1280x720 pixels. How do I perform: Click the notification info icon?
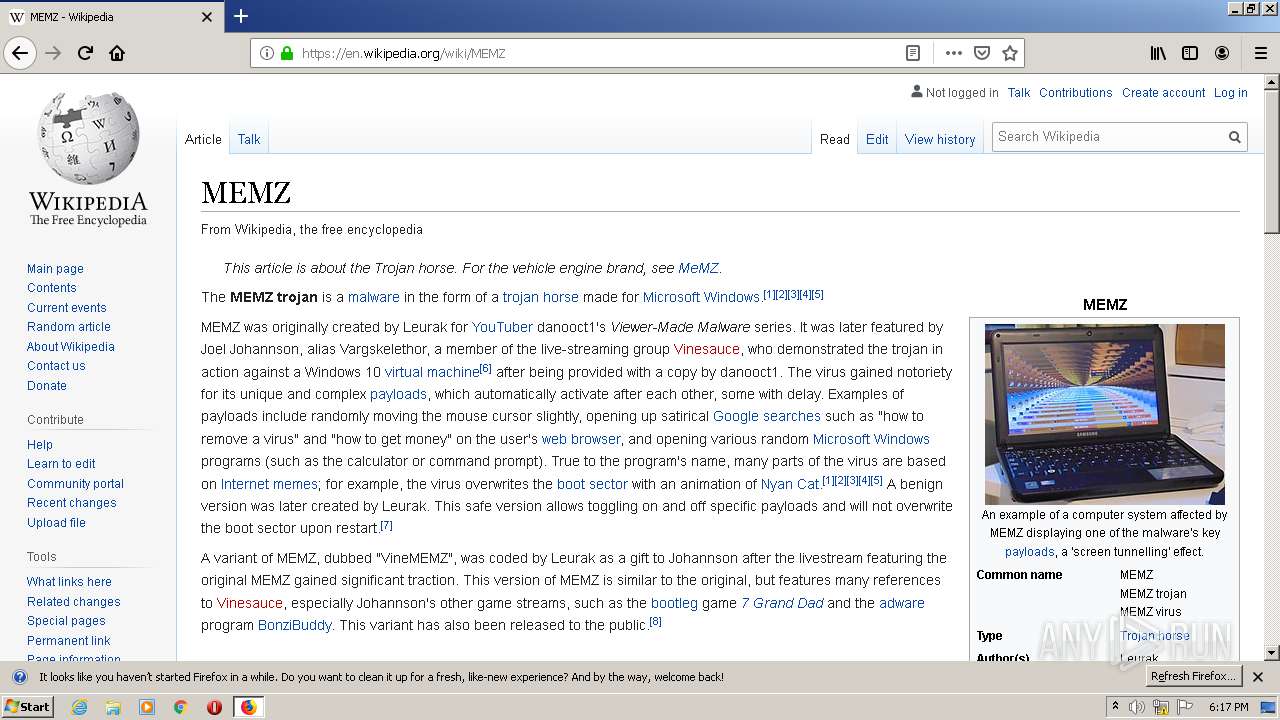pos(19,677)
